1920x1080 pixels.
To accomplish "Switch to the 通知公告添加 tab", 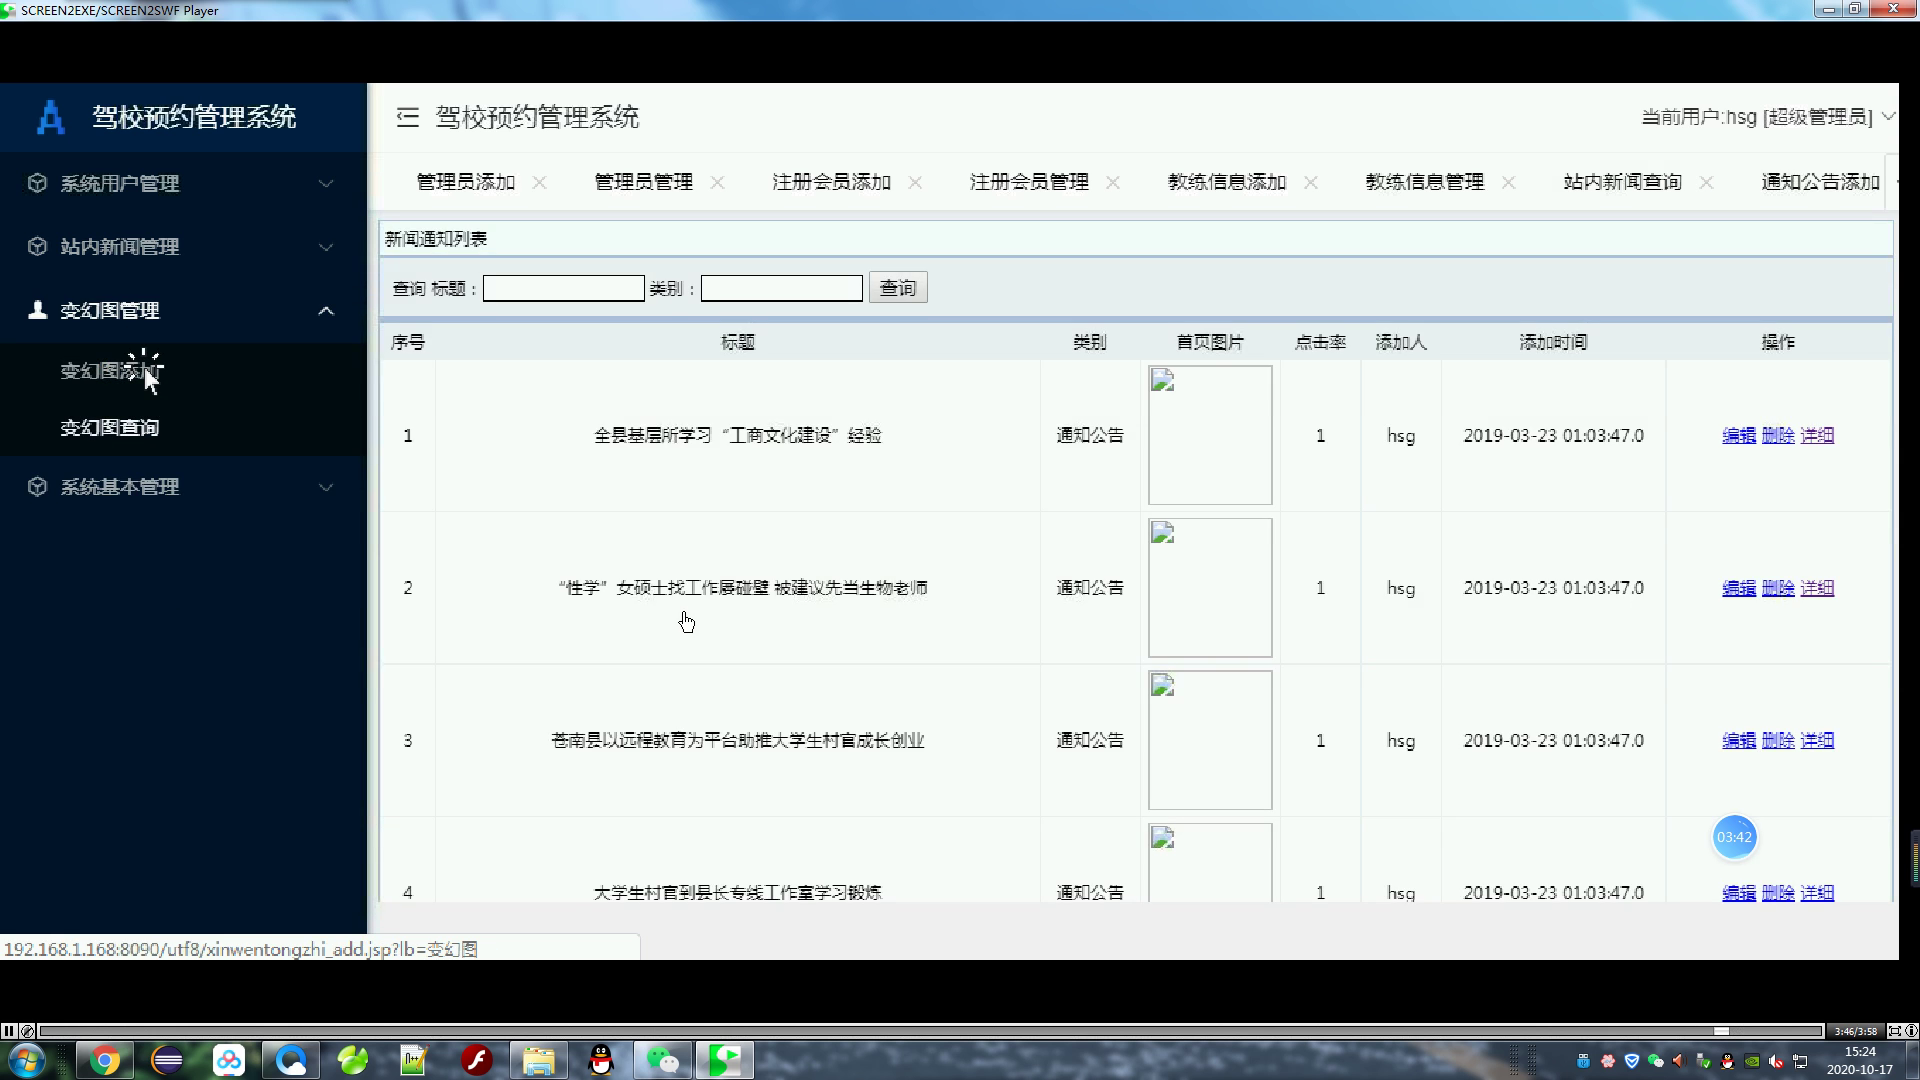I will [1821, 182].
